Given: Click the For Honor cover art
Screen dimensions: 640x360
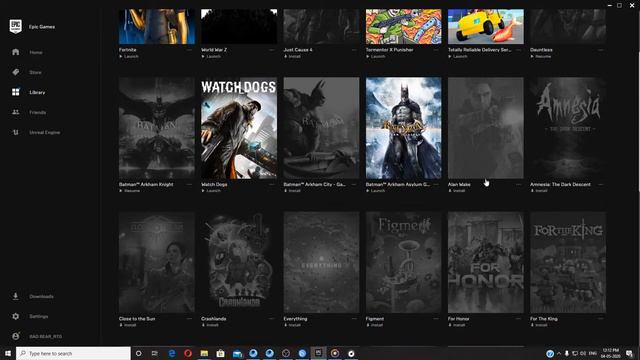Looking at the screenshot, I should coord(486,262).
